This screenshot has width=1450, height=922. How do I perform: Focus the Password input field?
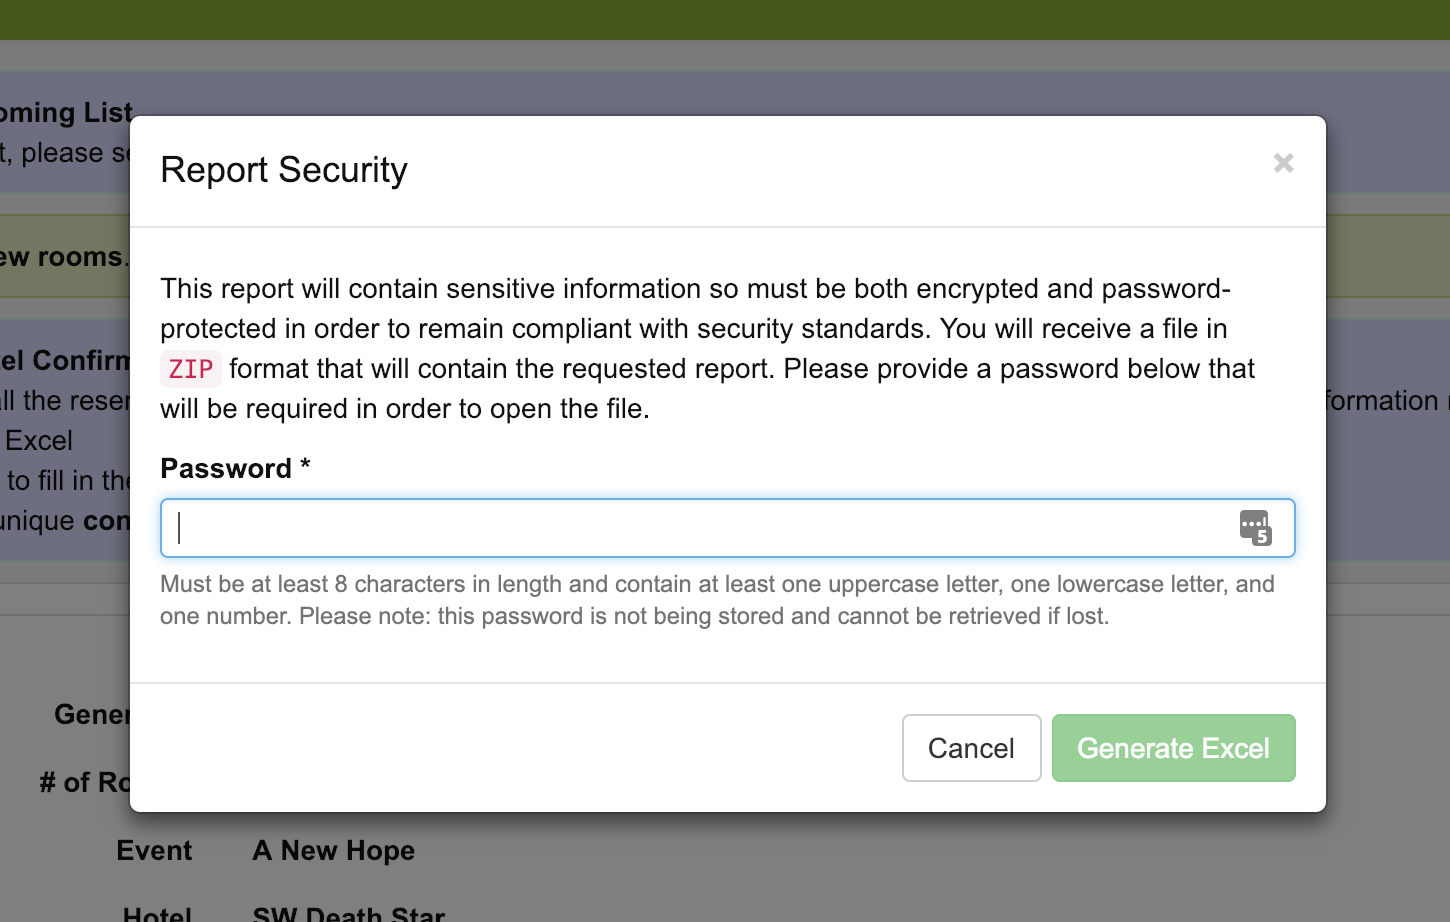[x=728, y=528]
